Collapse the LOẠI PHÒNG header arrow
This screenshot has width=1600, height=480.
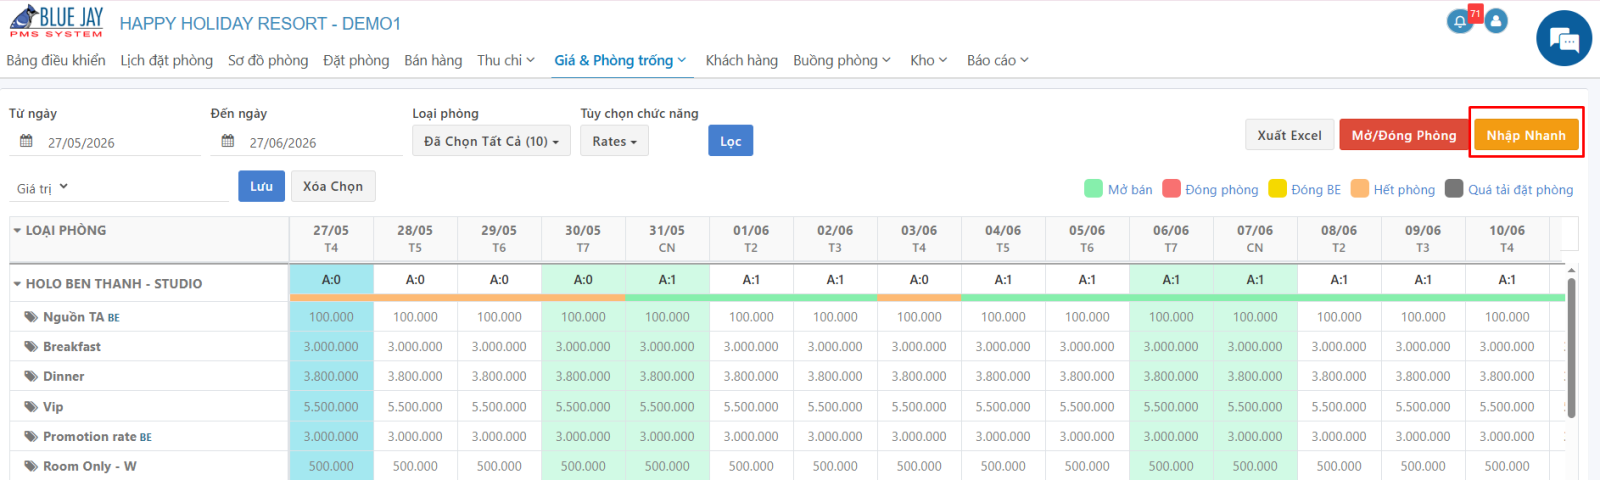point(17,230)
